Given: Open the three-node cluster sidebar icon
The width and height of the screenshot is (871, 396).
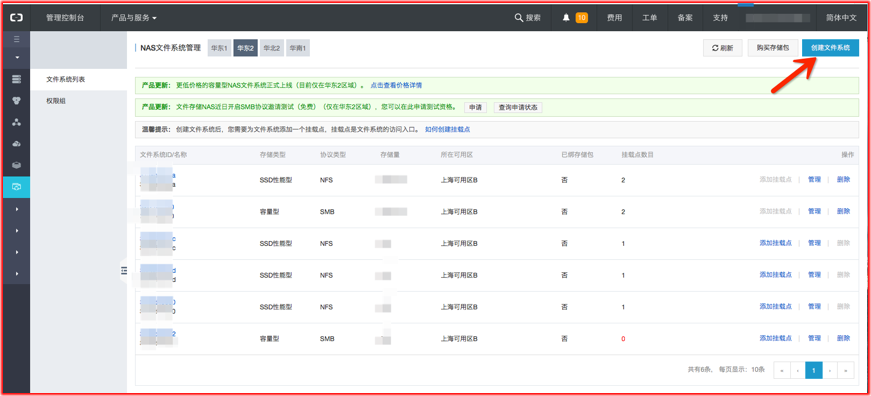Looking at the screenshot, I should pyautogui.click(x=16, y=122).
